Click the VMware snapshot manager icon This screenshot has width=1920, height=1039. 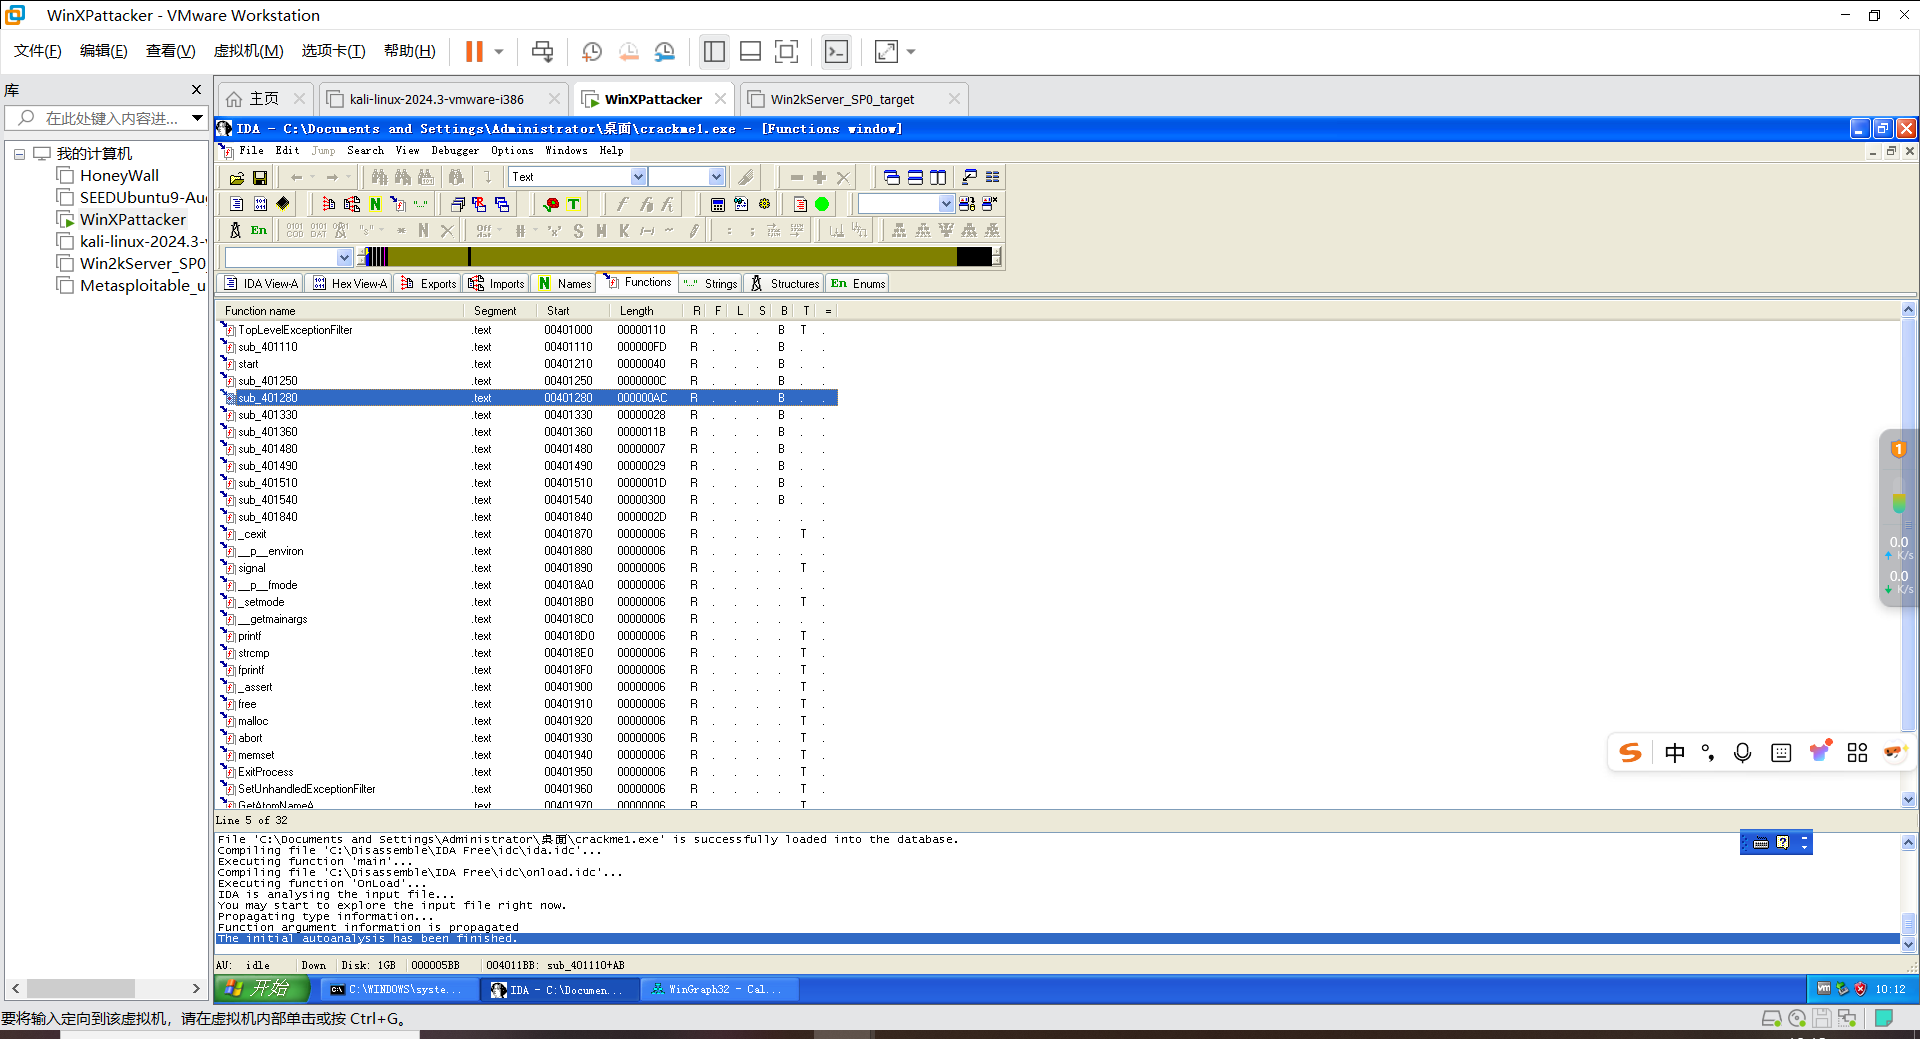665,51
